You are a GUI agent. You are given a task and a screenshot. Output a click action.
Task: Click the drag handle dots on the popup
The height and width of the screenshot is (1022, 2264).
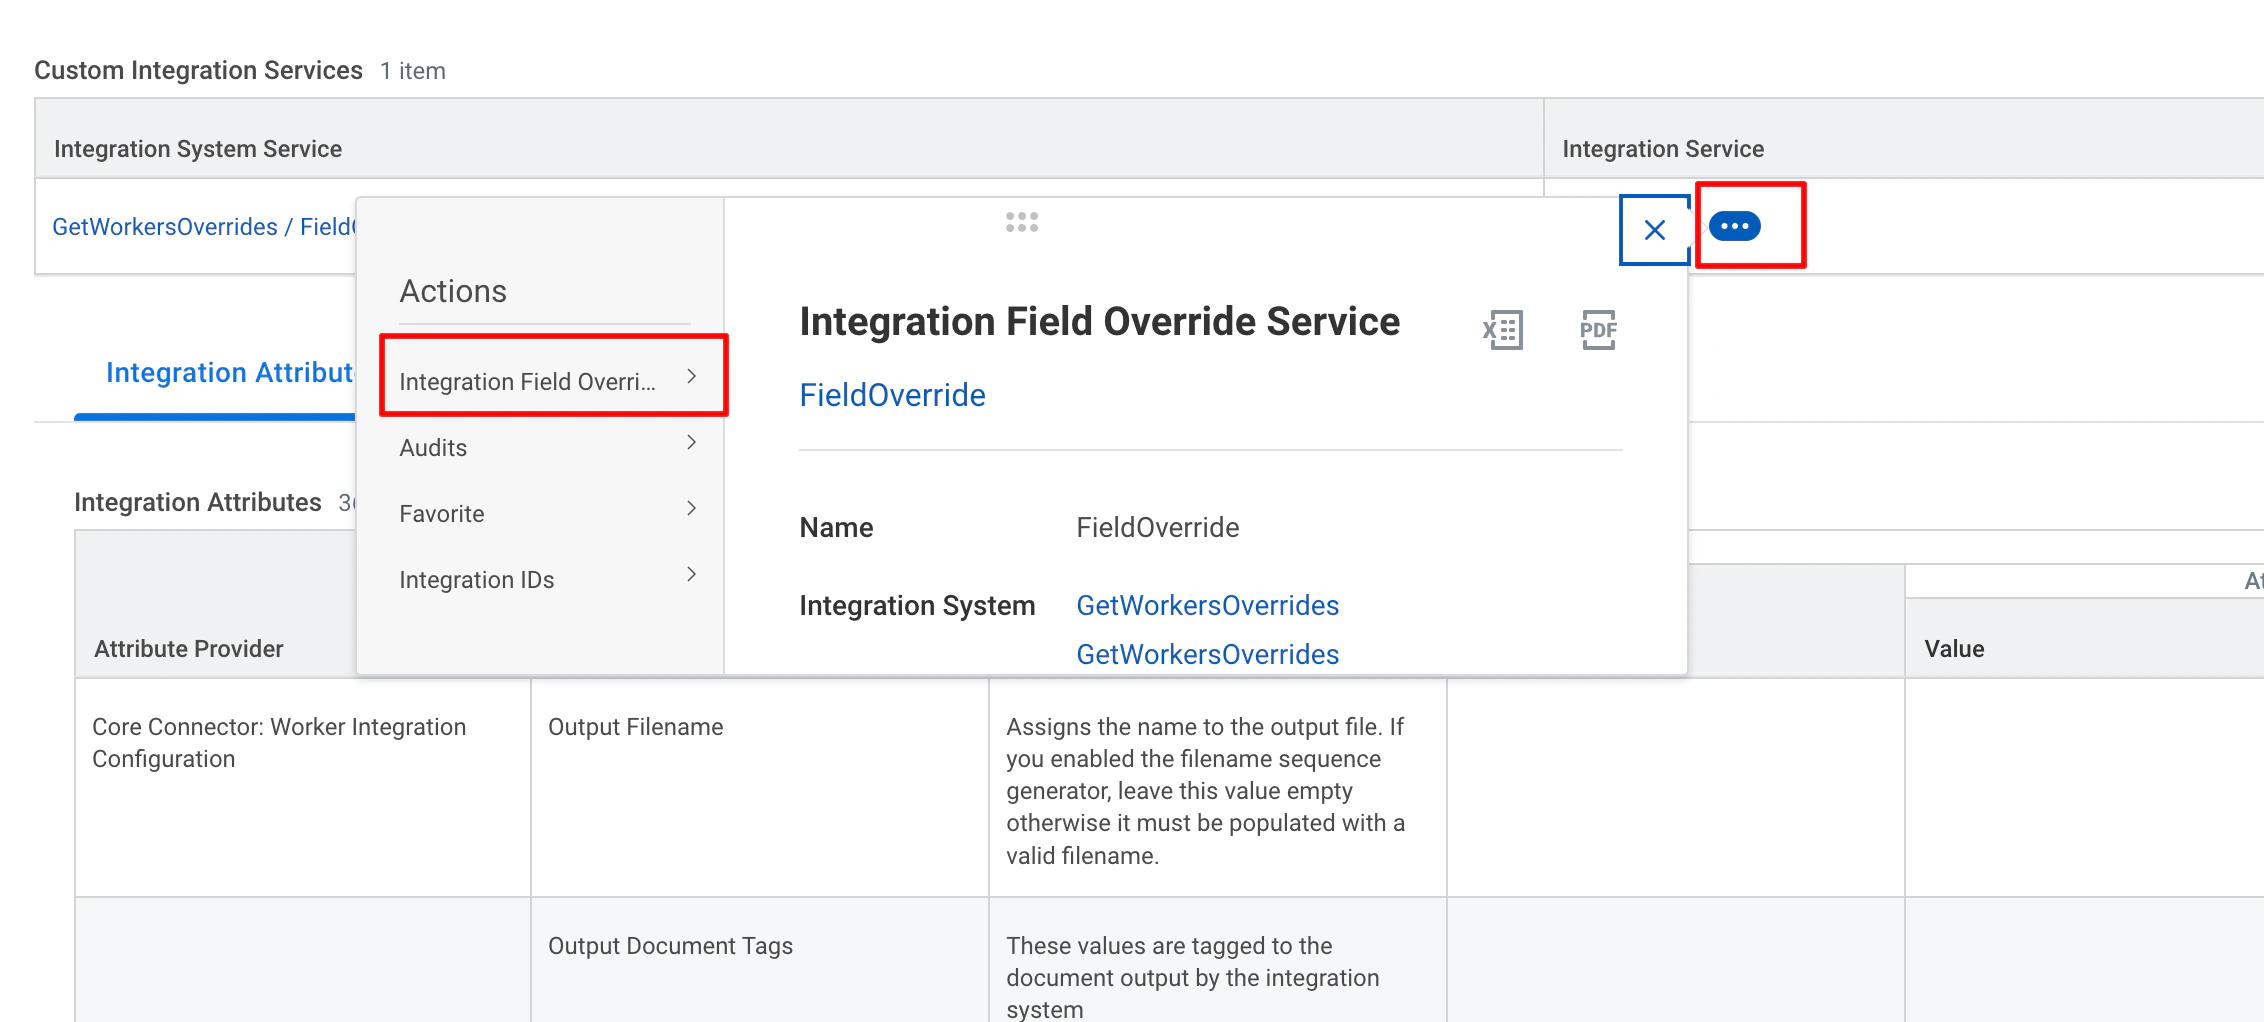[x=1021, y=223]
